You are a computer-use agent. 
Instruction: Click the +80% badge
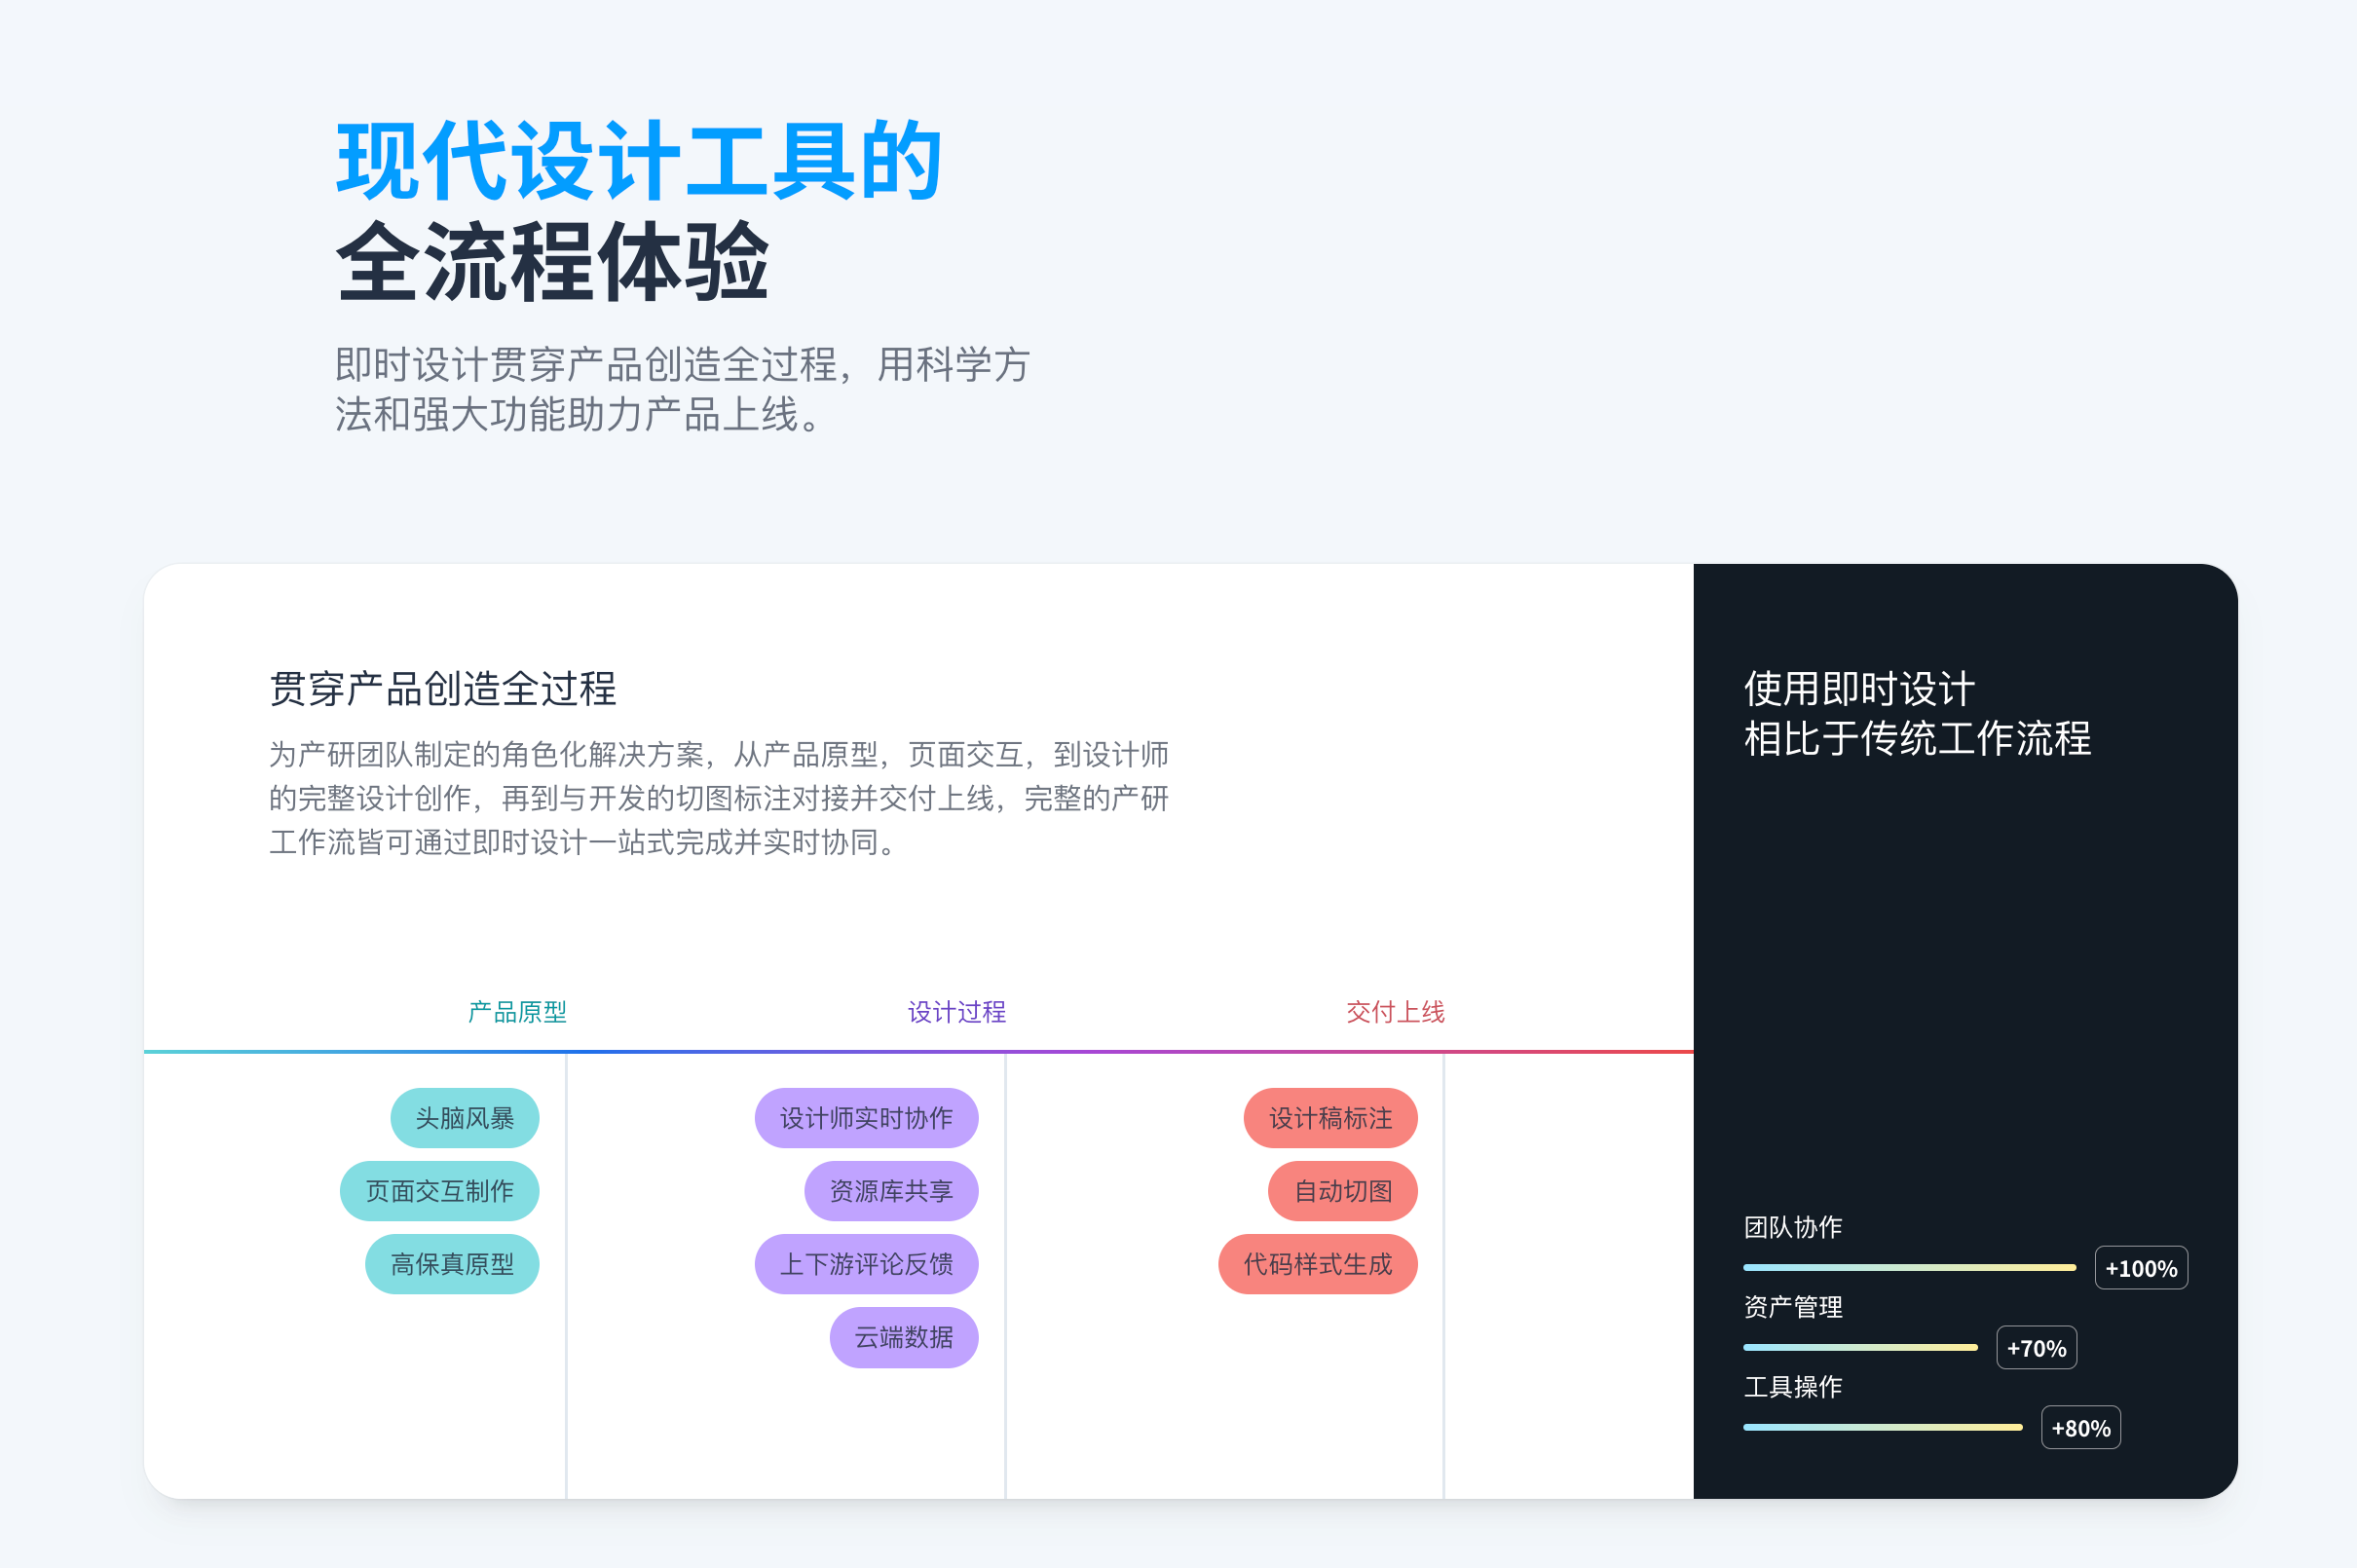(x=2081, y=1428)
